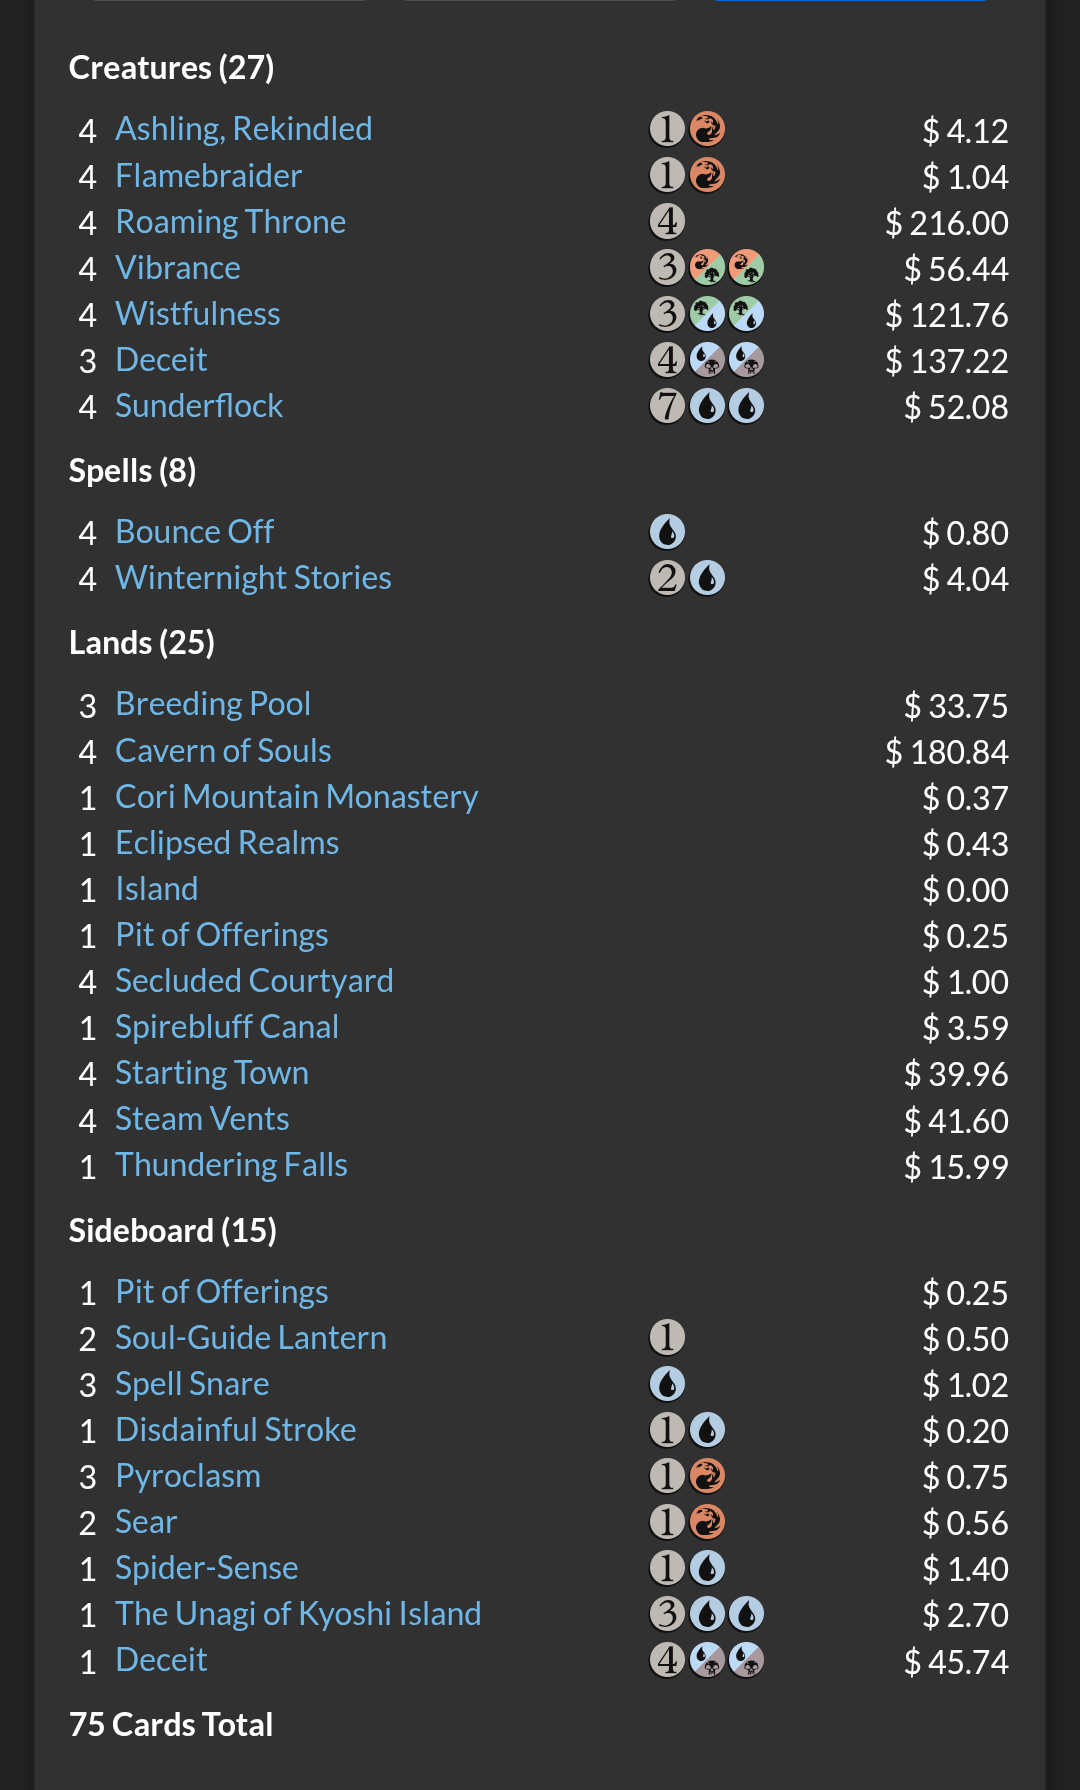Click the generic 4 mana icon for Roaming Throne

[667, 221]
